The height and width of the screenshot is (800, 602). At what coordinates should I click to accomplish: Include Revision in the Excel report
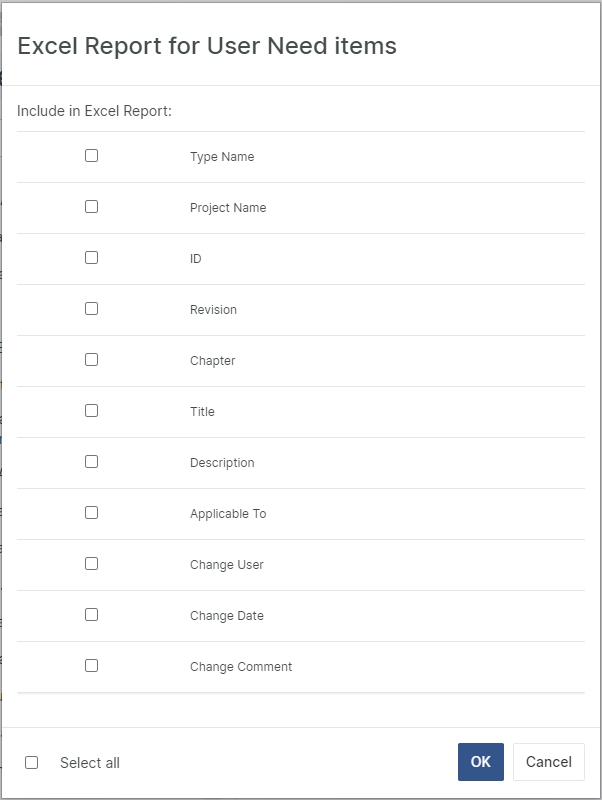click(91, 309)
